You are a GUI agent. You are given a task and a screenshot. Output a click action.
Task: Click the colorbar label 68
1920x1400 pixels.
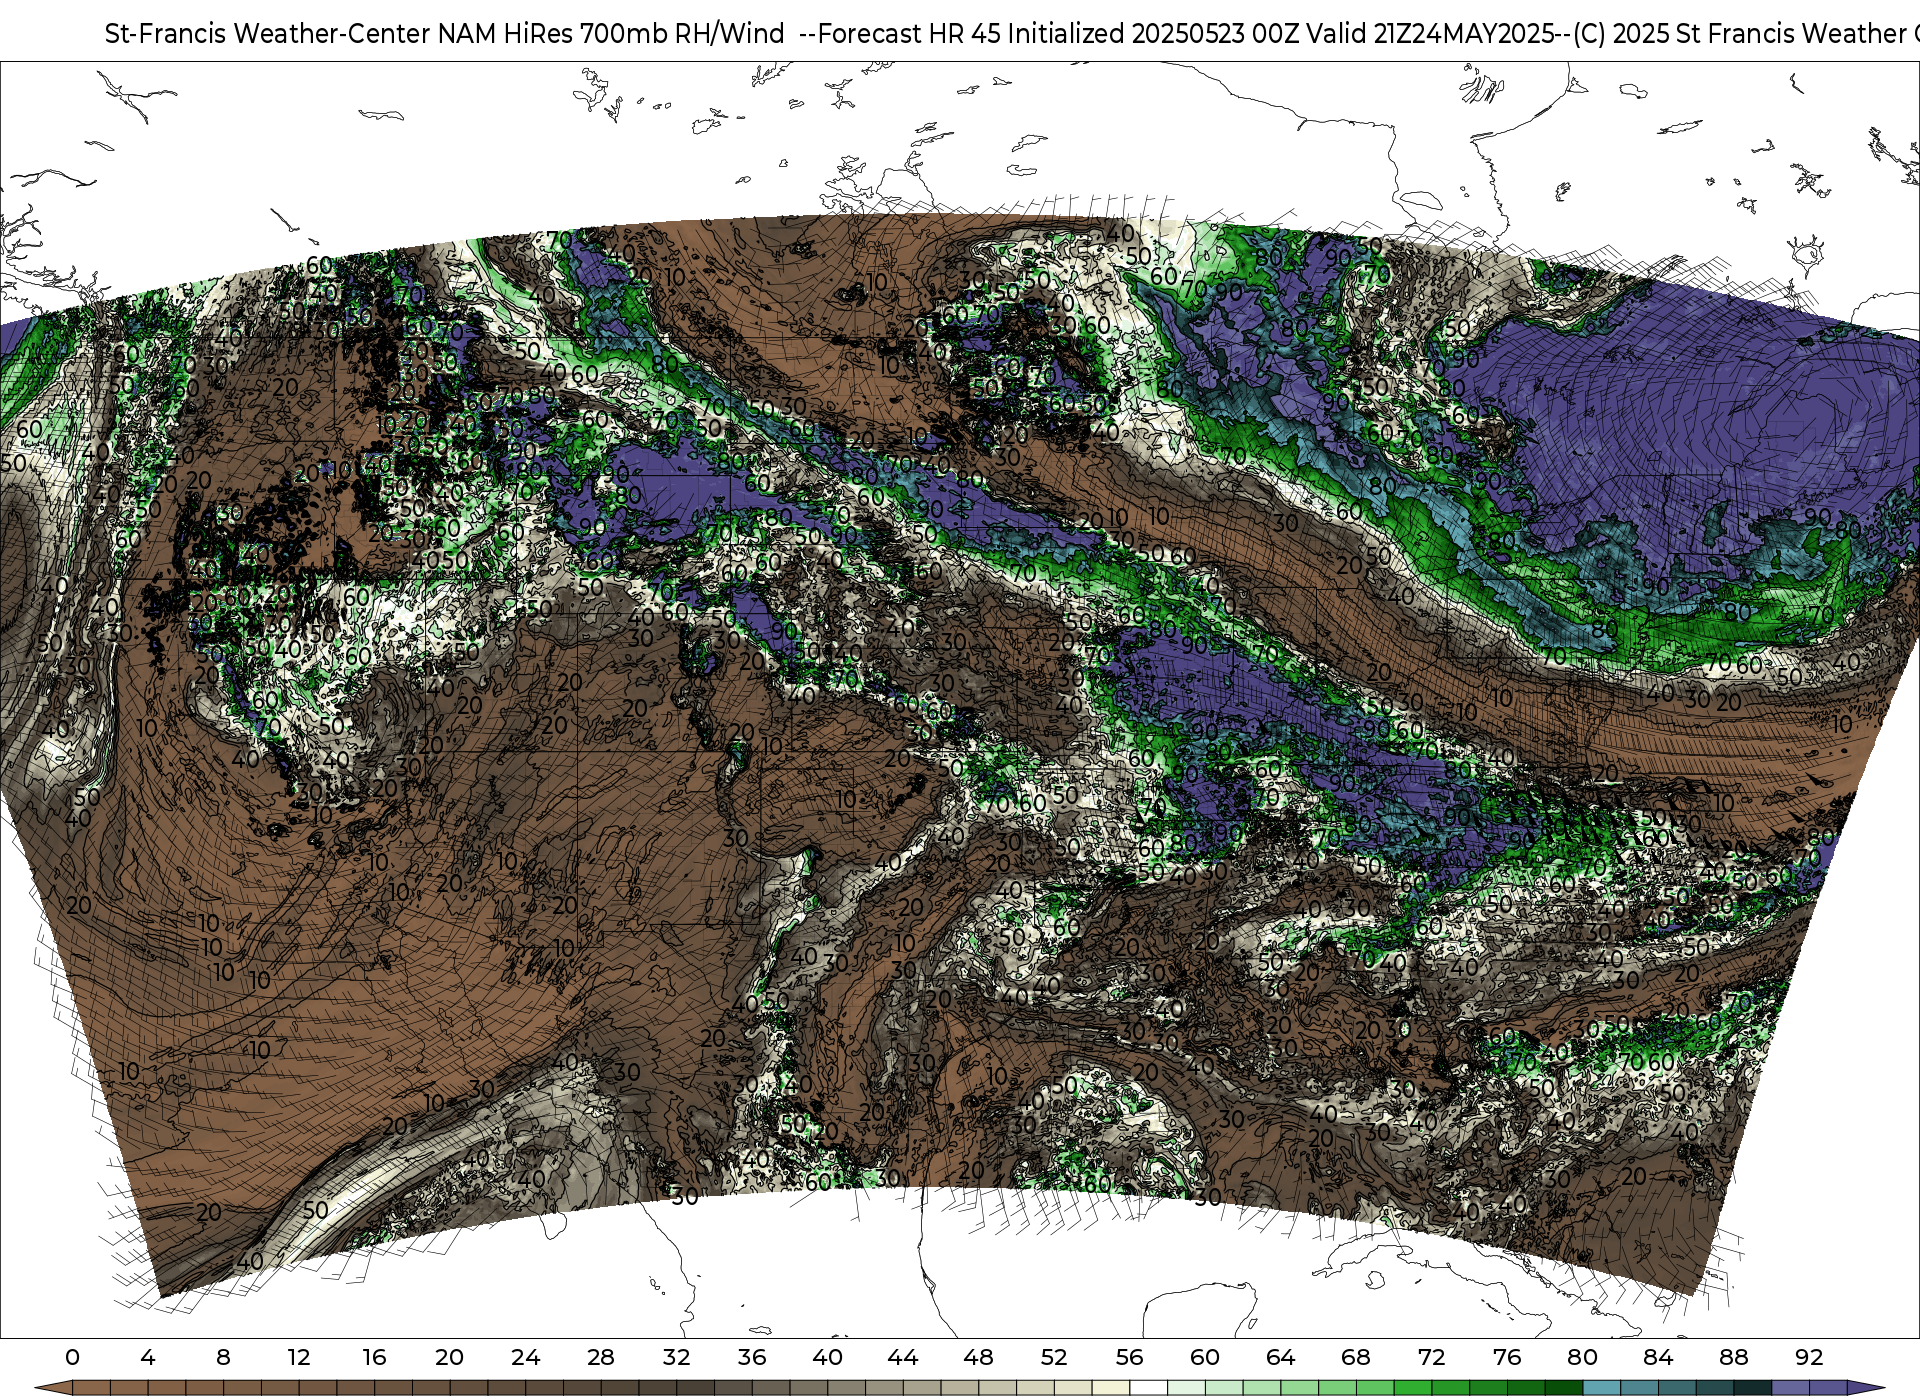tap(1356, 1357)
